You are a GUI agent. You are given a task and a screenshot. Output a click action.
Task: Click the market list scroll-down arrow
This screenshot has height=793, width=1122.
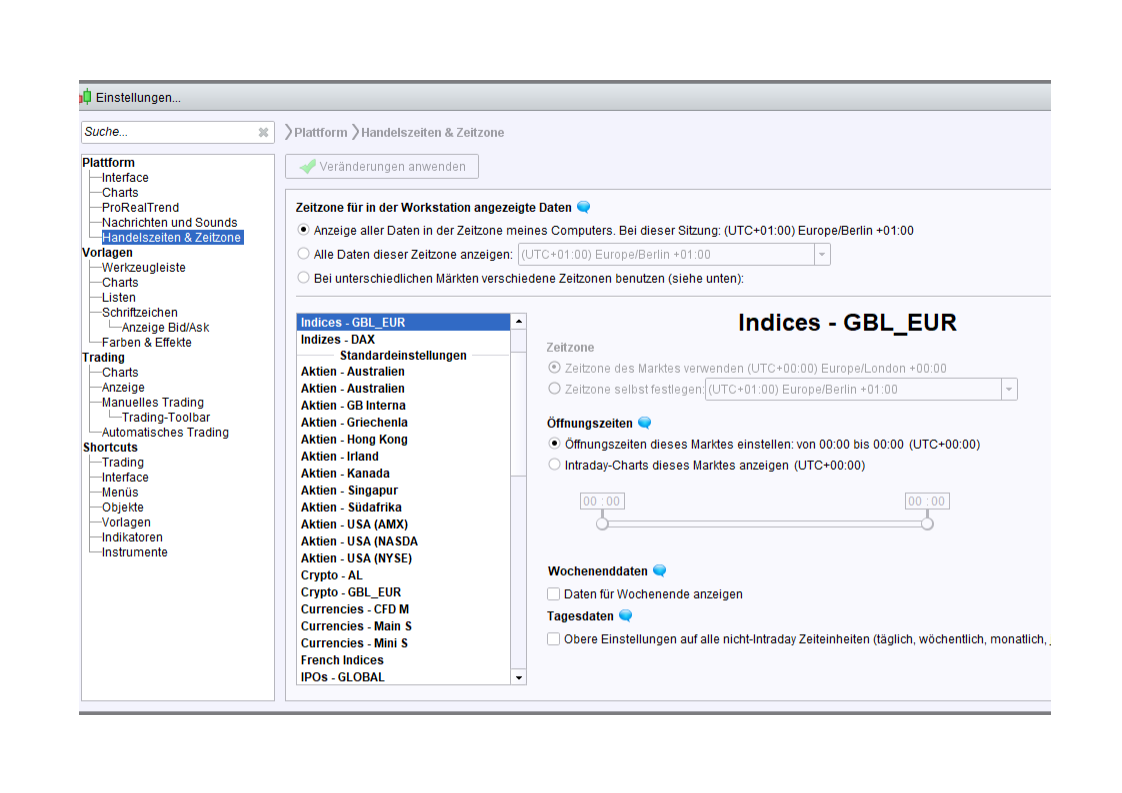point(519,677)
